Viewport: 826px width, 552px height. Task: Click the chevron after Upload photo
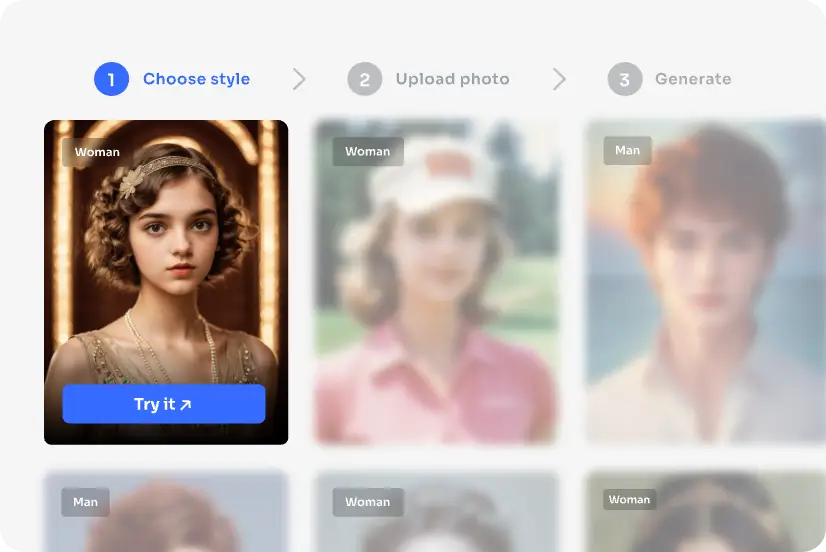click(559, 79)
